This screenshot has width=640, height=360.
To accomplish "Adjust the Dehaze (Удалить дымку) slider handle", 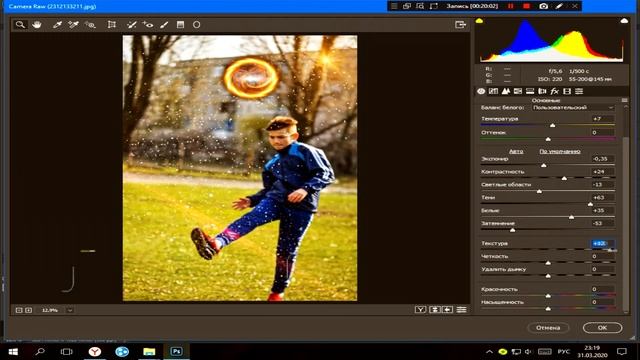I will click(548, 276).
